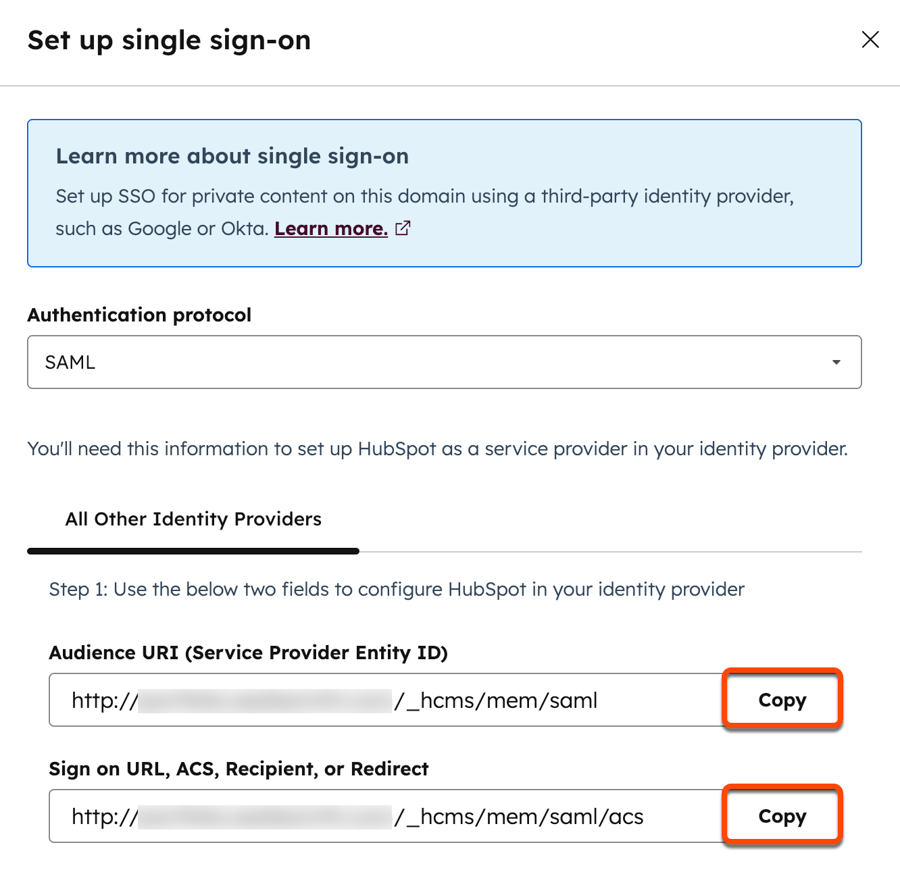Close the single sign-on setup dialog
The height and width of the screenshot is (870, 900).
pos(870,40)
